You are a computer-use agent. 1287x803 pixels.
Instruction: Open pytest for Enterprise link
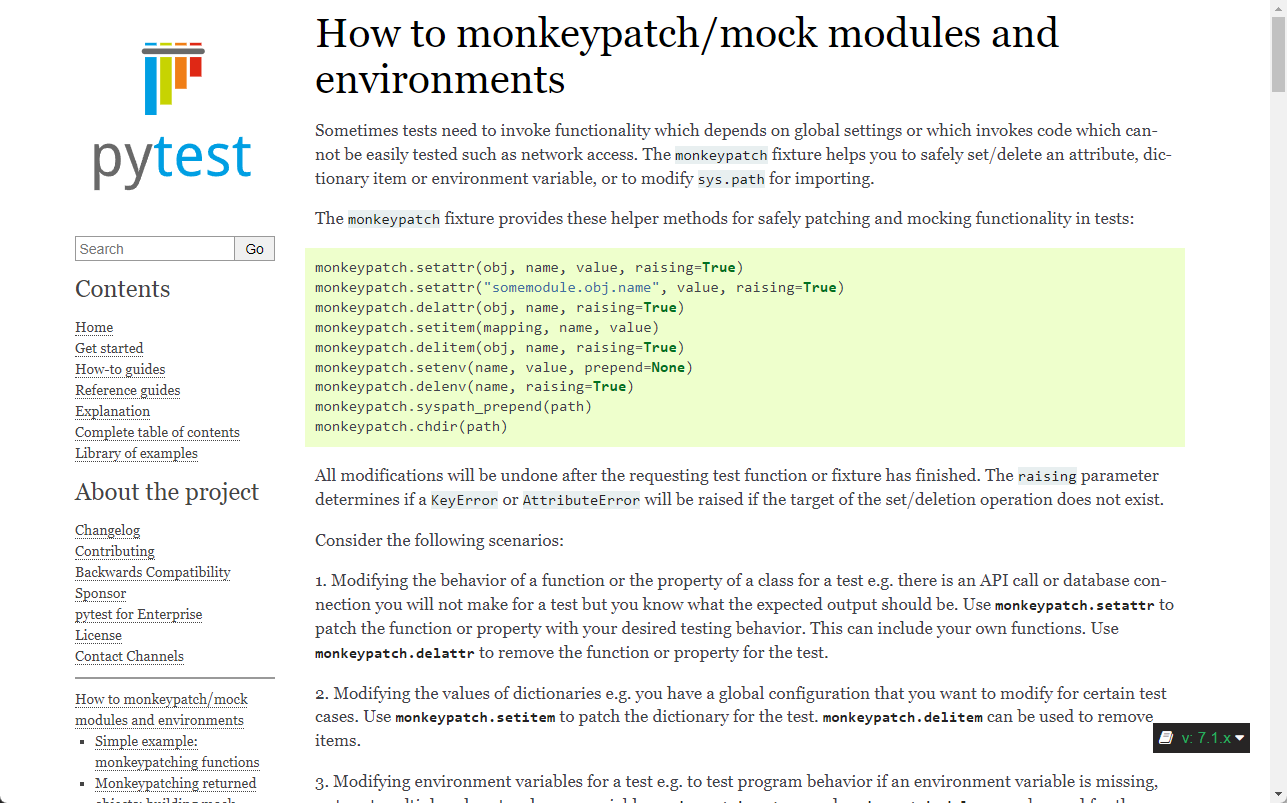point(139,614)
